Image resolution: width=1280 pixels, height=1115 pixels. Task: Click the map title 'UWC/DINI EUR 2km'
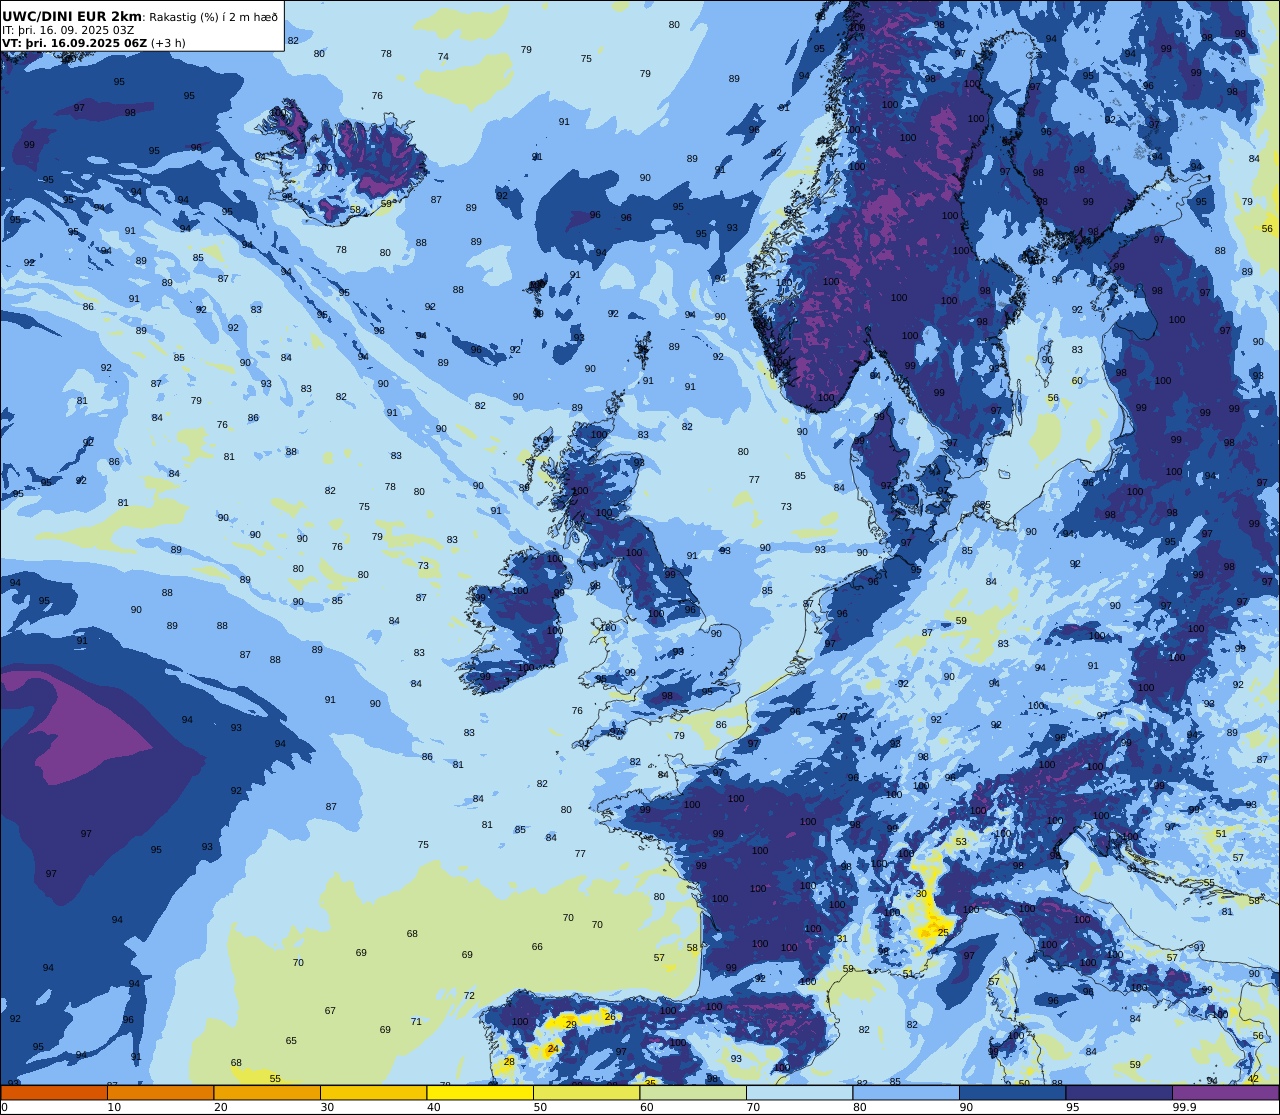72,16
